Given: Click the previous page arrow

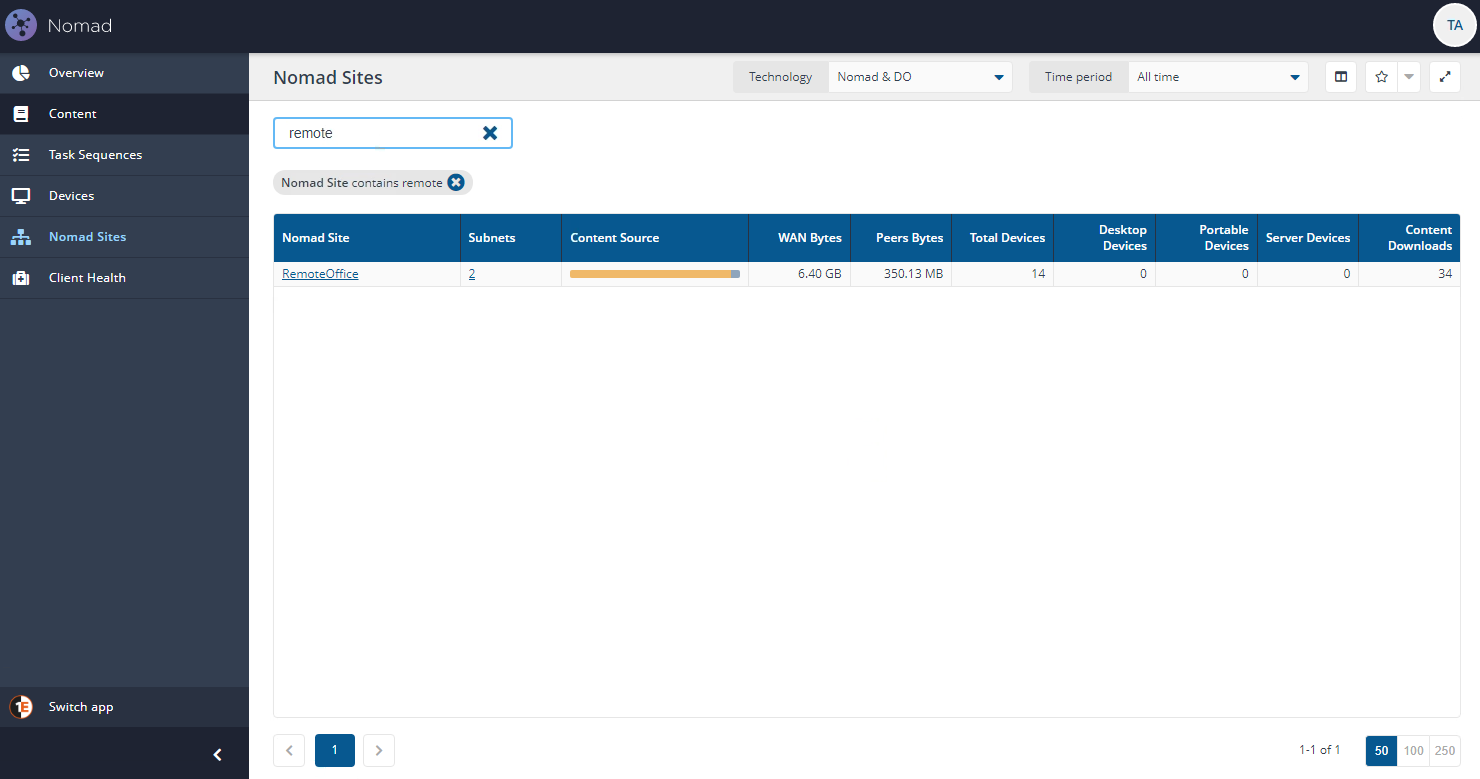Looking at the screenshot, I should point(289,750).
